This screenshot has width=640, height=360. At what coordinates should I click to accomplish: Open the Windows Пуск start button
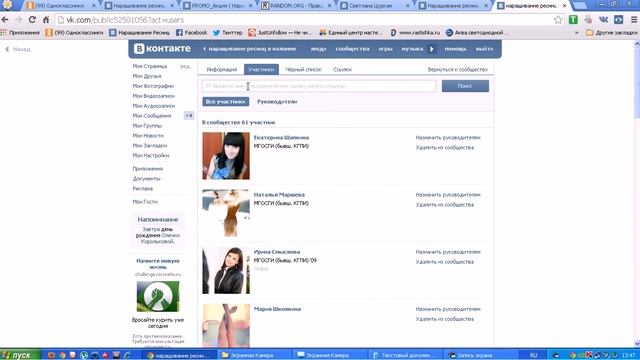20,355
